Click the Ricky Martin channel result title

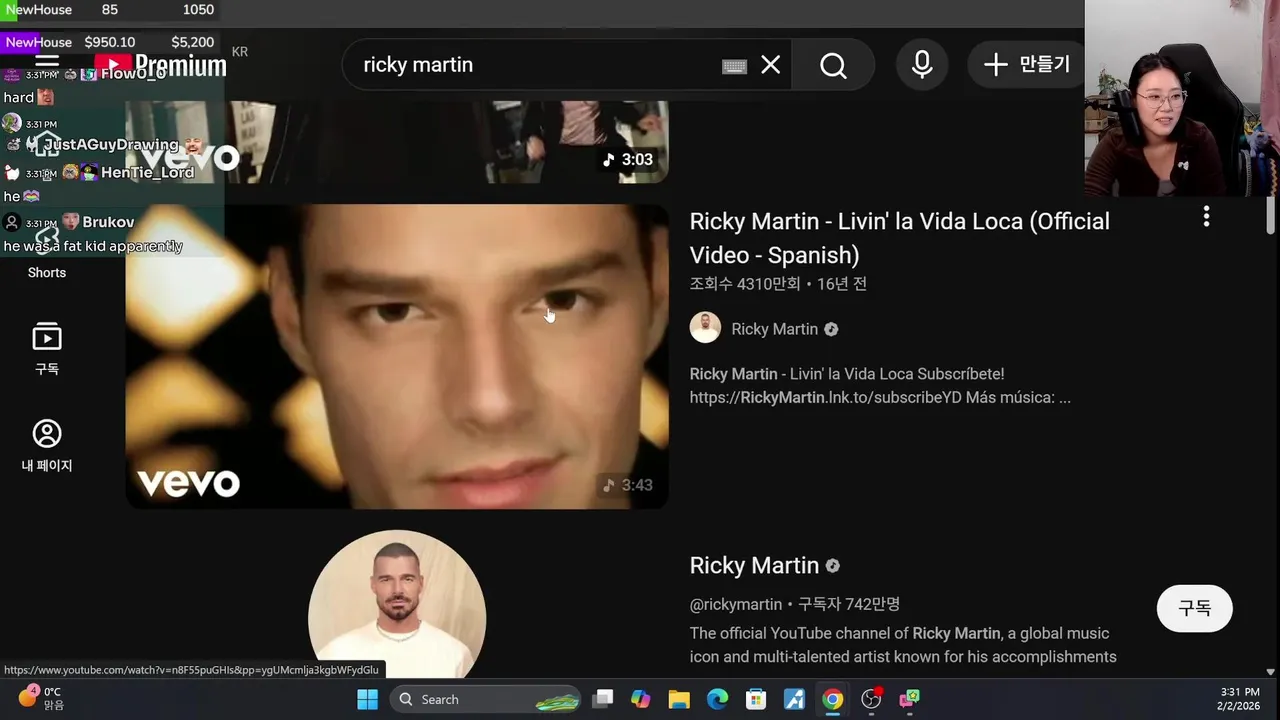[x=754, y=566]
